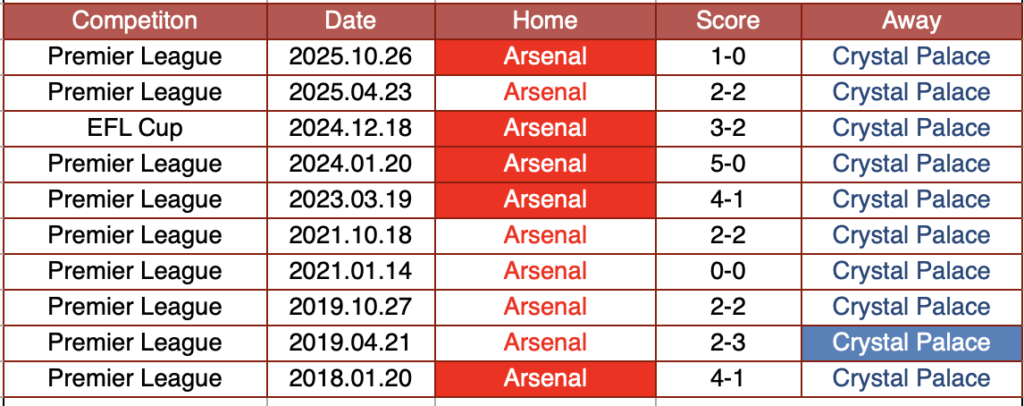This screenshot has width=1024, height=406.
Task: Click the 2018.01.20 date cell
Action: coord(350,379)
